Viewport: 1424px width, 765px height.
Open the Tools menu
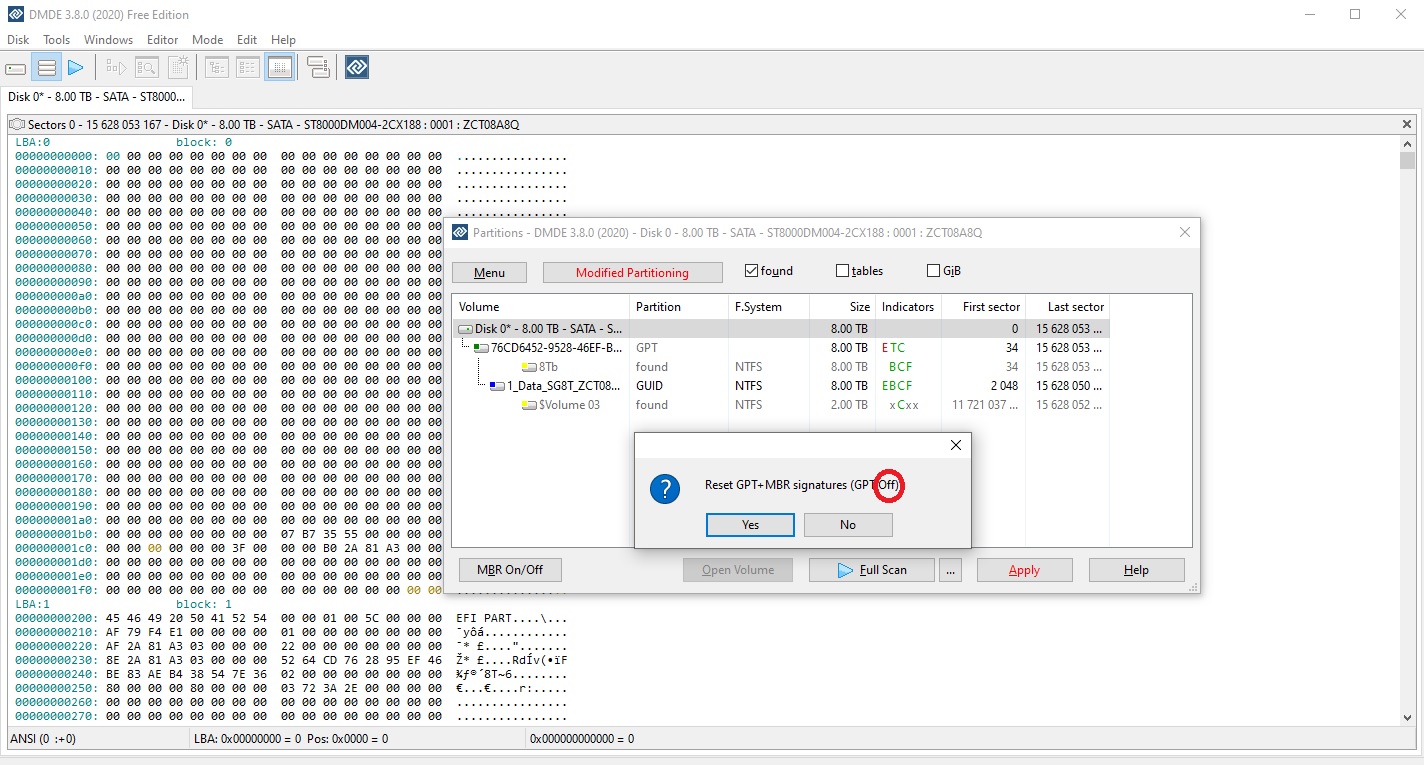pyautogui.click(x=57, y=40)
